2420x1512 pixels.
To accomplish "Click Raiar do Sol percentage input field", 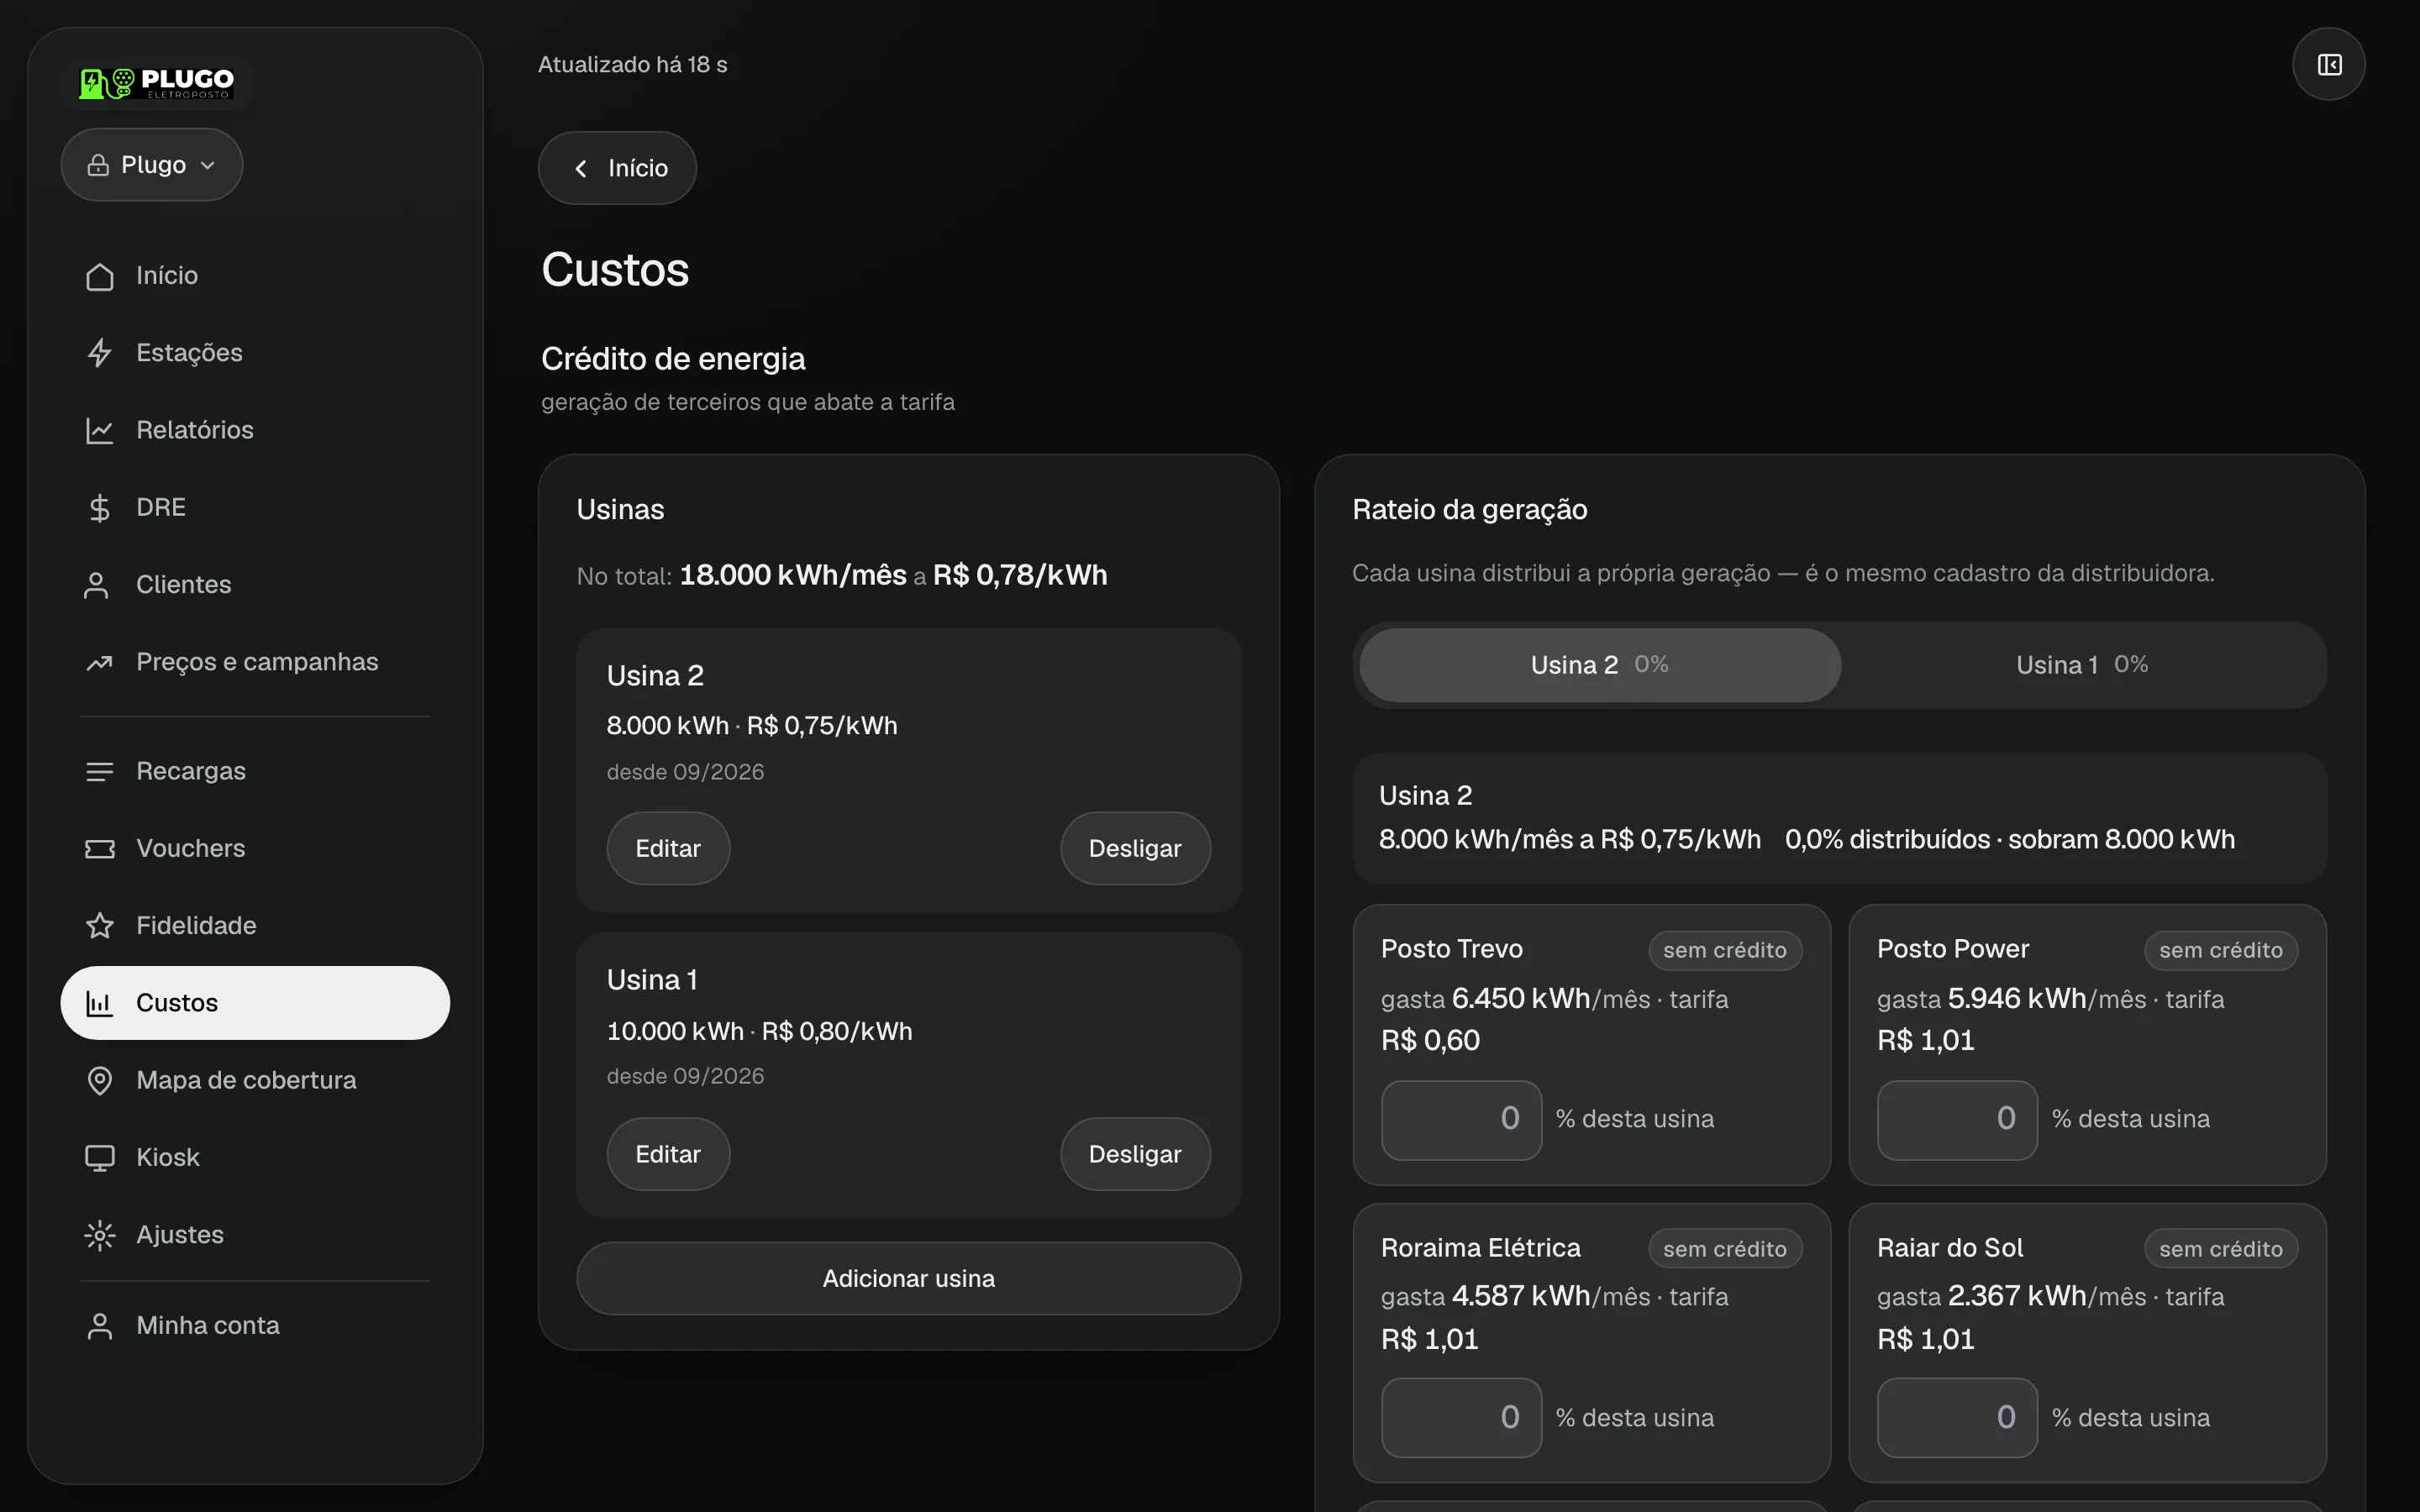I will [x=1957, y=1418].
